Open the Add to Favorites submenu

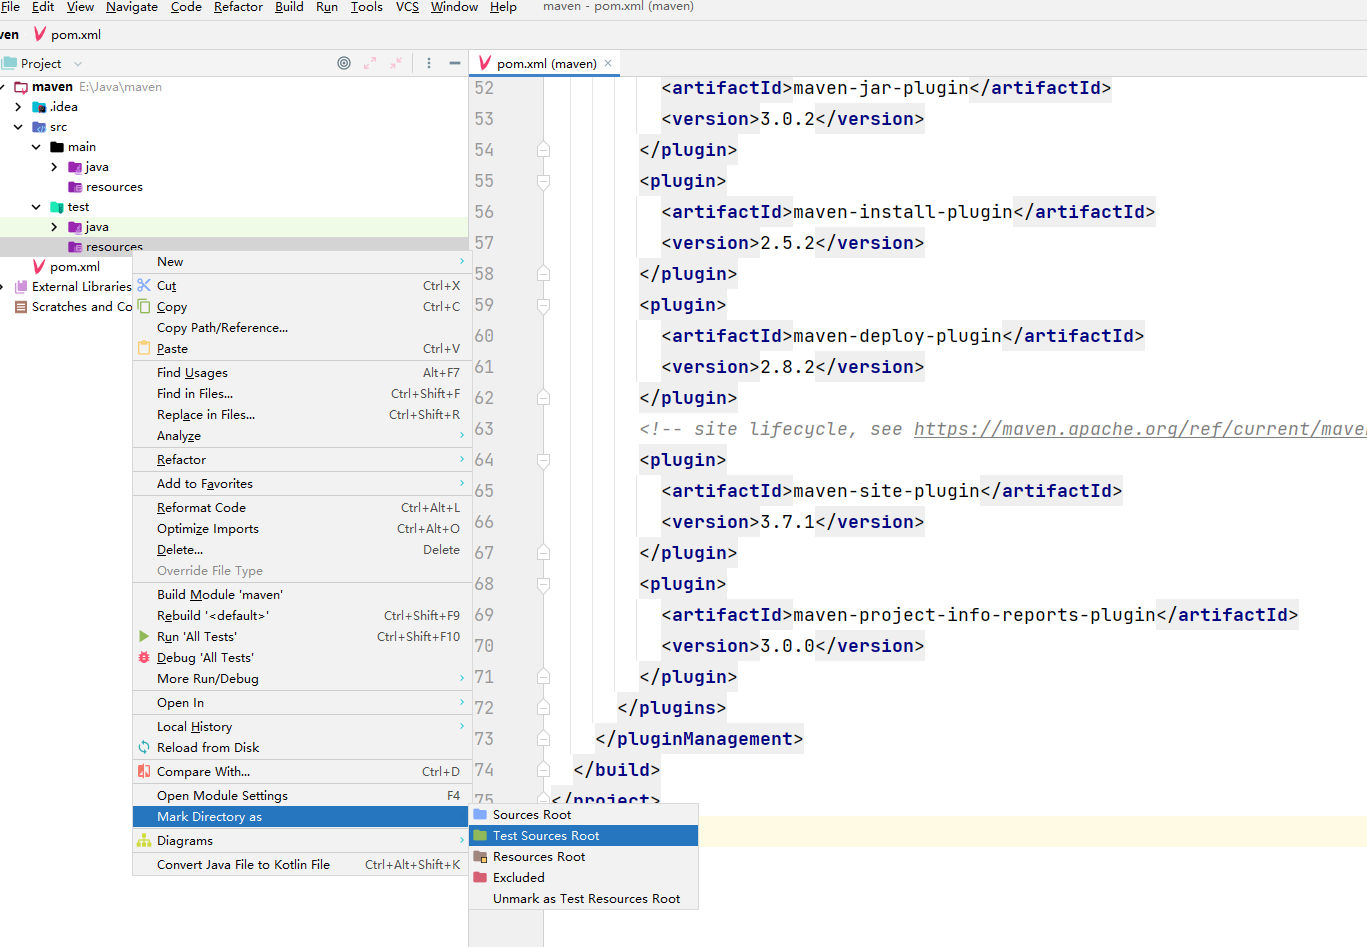pos(302,484)
